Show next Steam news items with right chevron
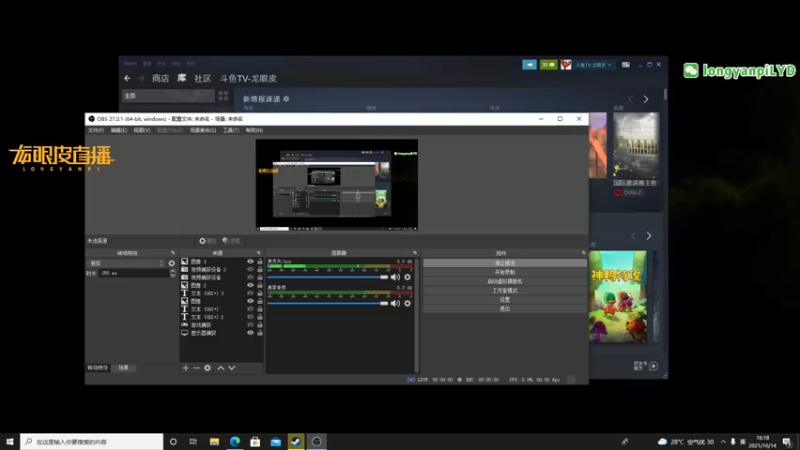Image resolution: width=800 pixels, height=450 pixels. (646, 99)
